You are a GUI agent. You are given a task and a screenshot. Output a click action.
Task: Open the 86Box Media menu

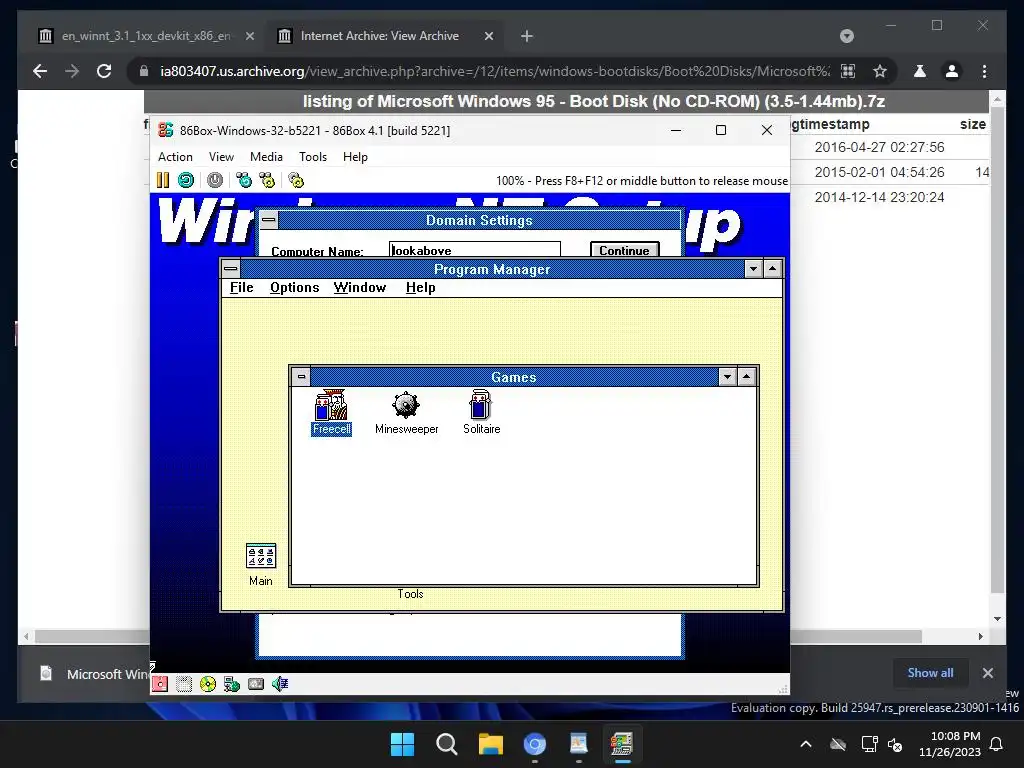pos(266,157)
